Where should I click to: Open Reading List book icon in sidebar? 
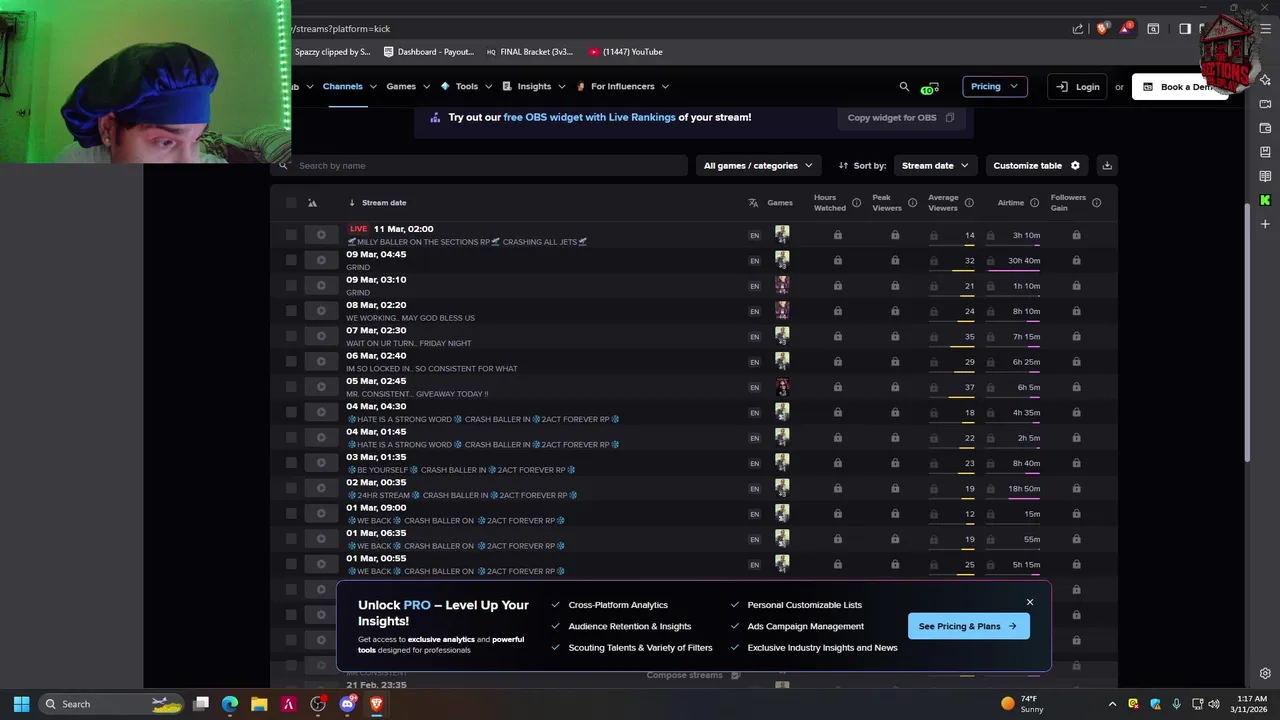[x=1265, y=176]
